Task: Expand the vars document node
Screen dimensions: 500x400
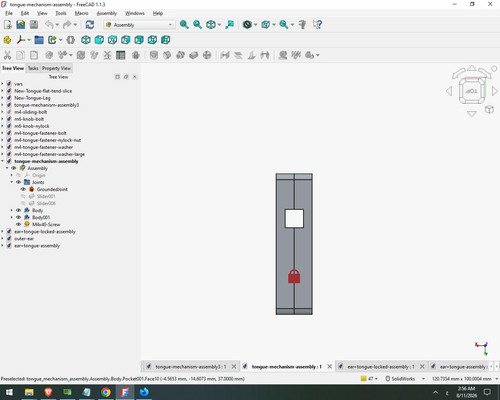Action: click(3, 84)
